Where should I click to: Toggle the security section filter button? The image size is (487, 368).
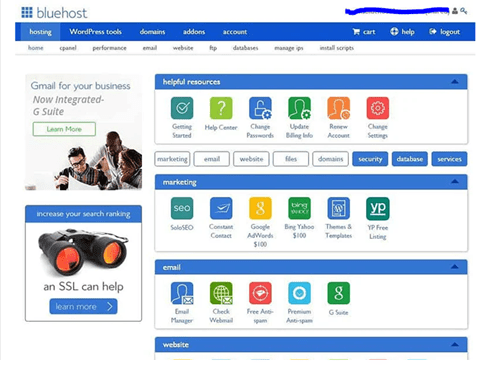pyautogui.click(x=370, y=159)
